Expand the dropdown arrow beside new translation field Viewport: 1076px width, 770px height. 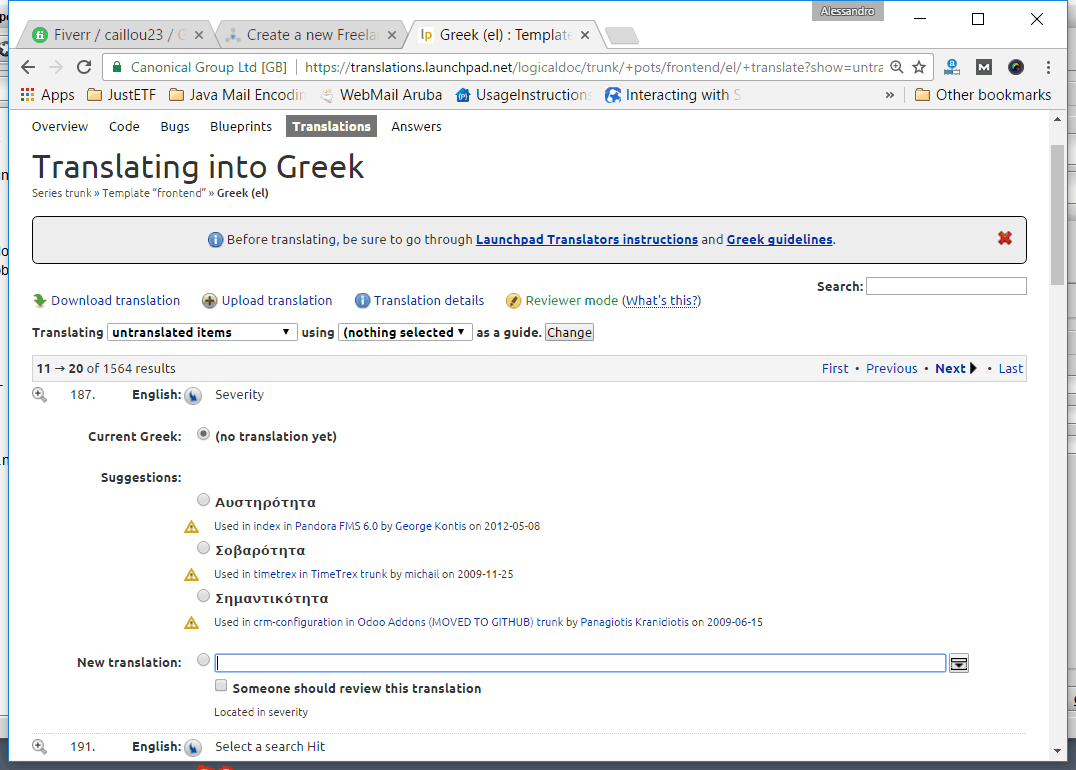click(x=958, y=663)
